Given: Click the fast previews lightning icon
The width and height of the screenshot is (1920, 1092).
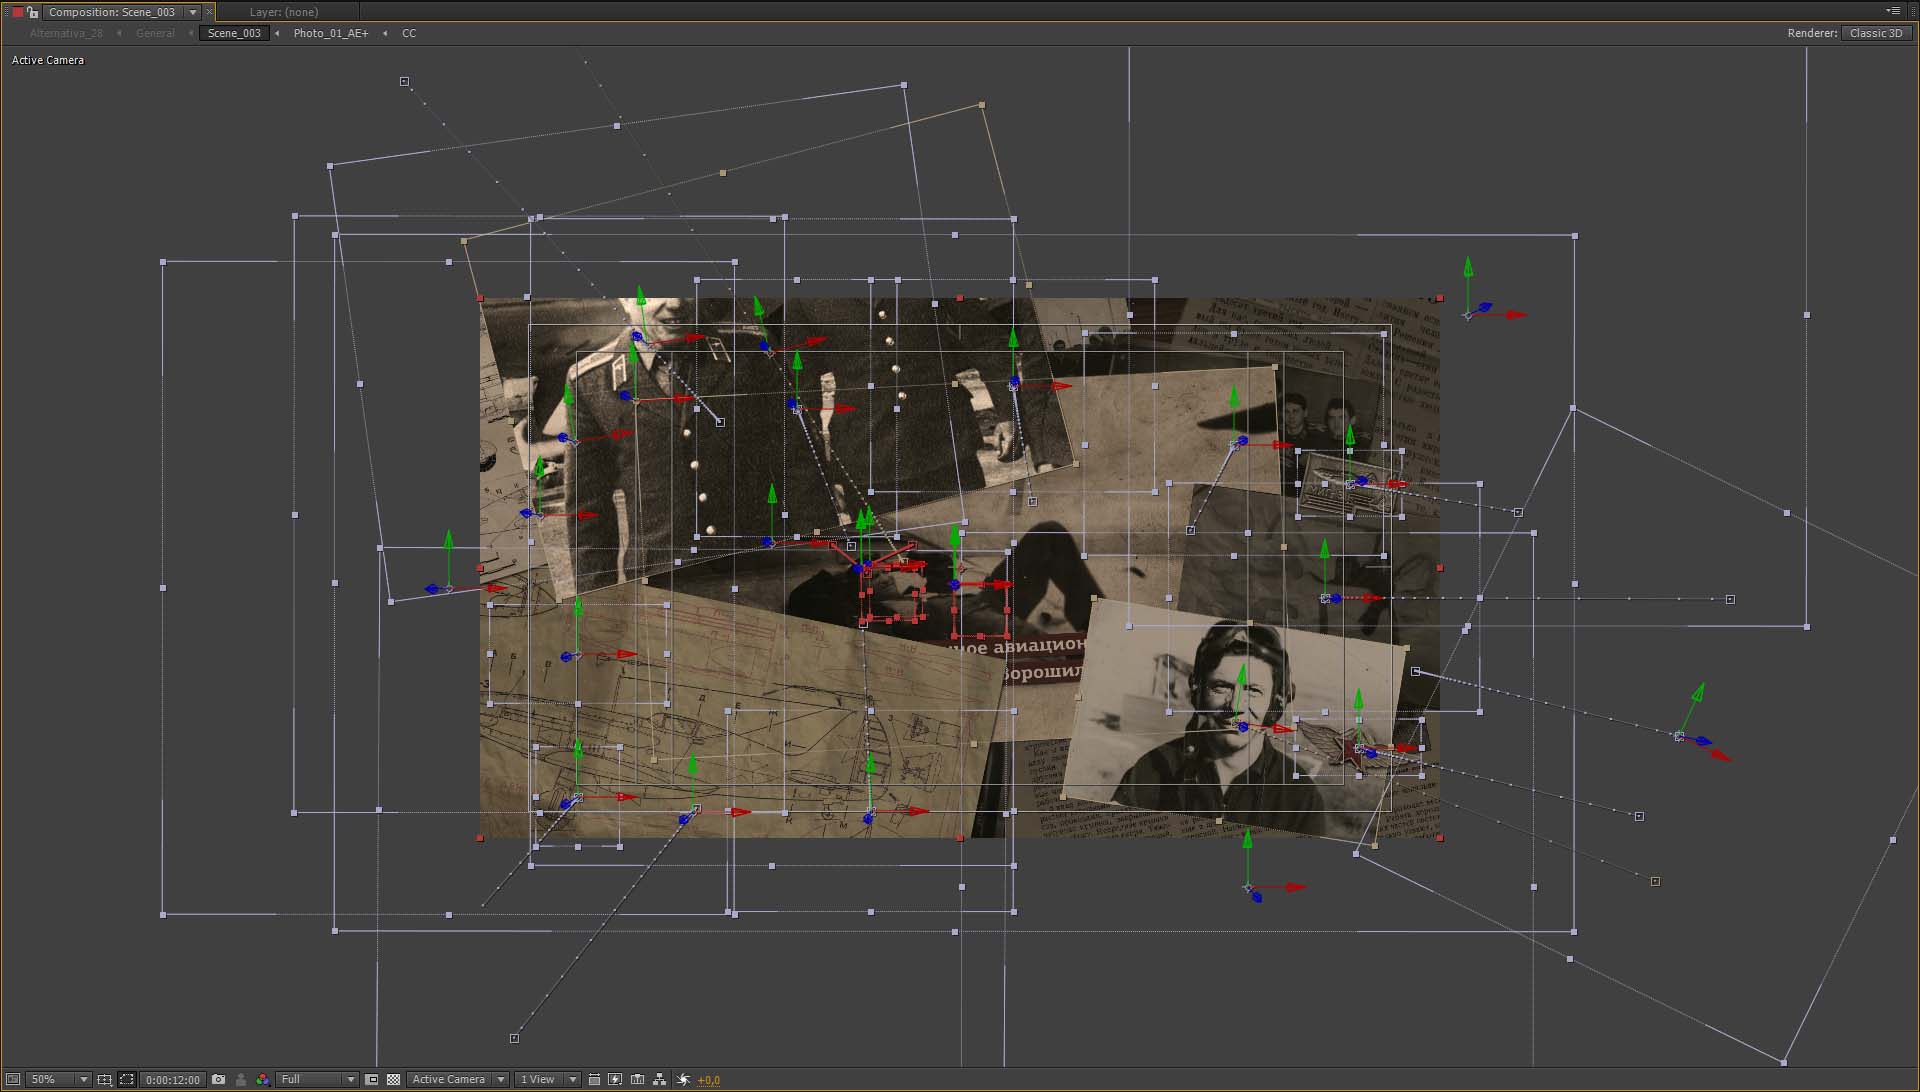Looking at the screenshot, I should (x=615, y=1080).
